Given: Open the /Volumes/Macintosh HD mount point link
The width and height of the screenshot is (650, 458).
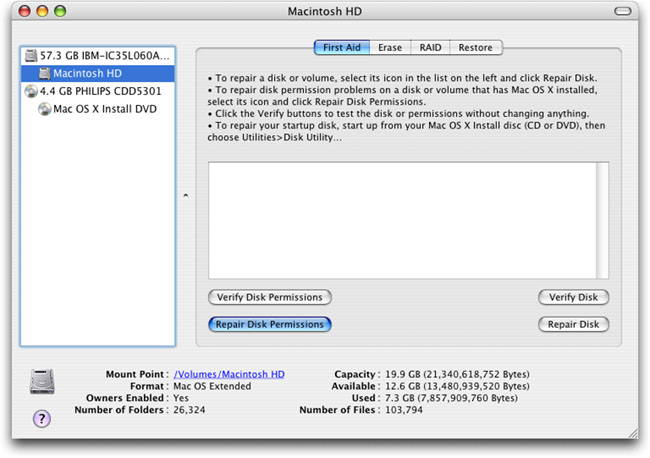Looking at the screenshot, I should 229,374.
